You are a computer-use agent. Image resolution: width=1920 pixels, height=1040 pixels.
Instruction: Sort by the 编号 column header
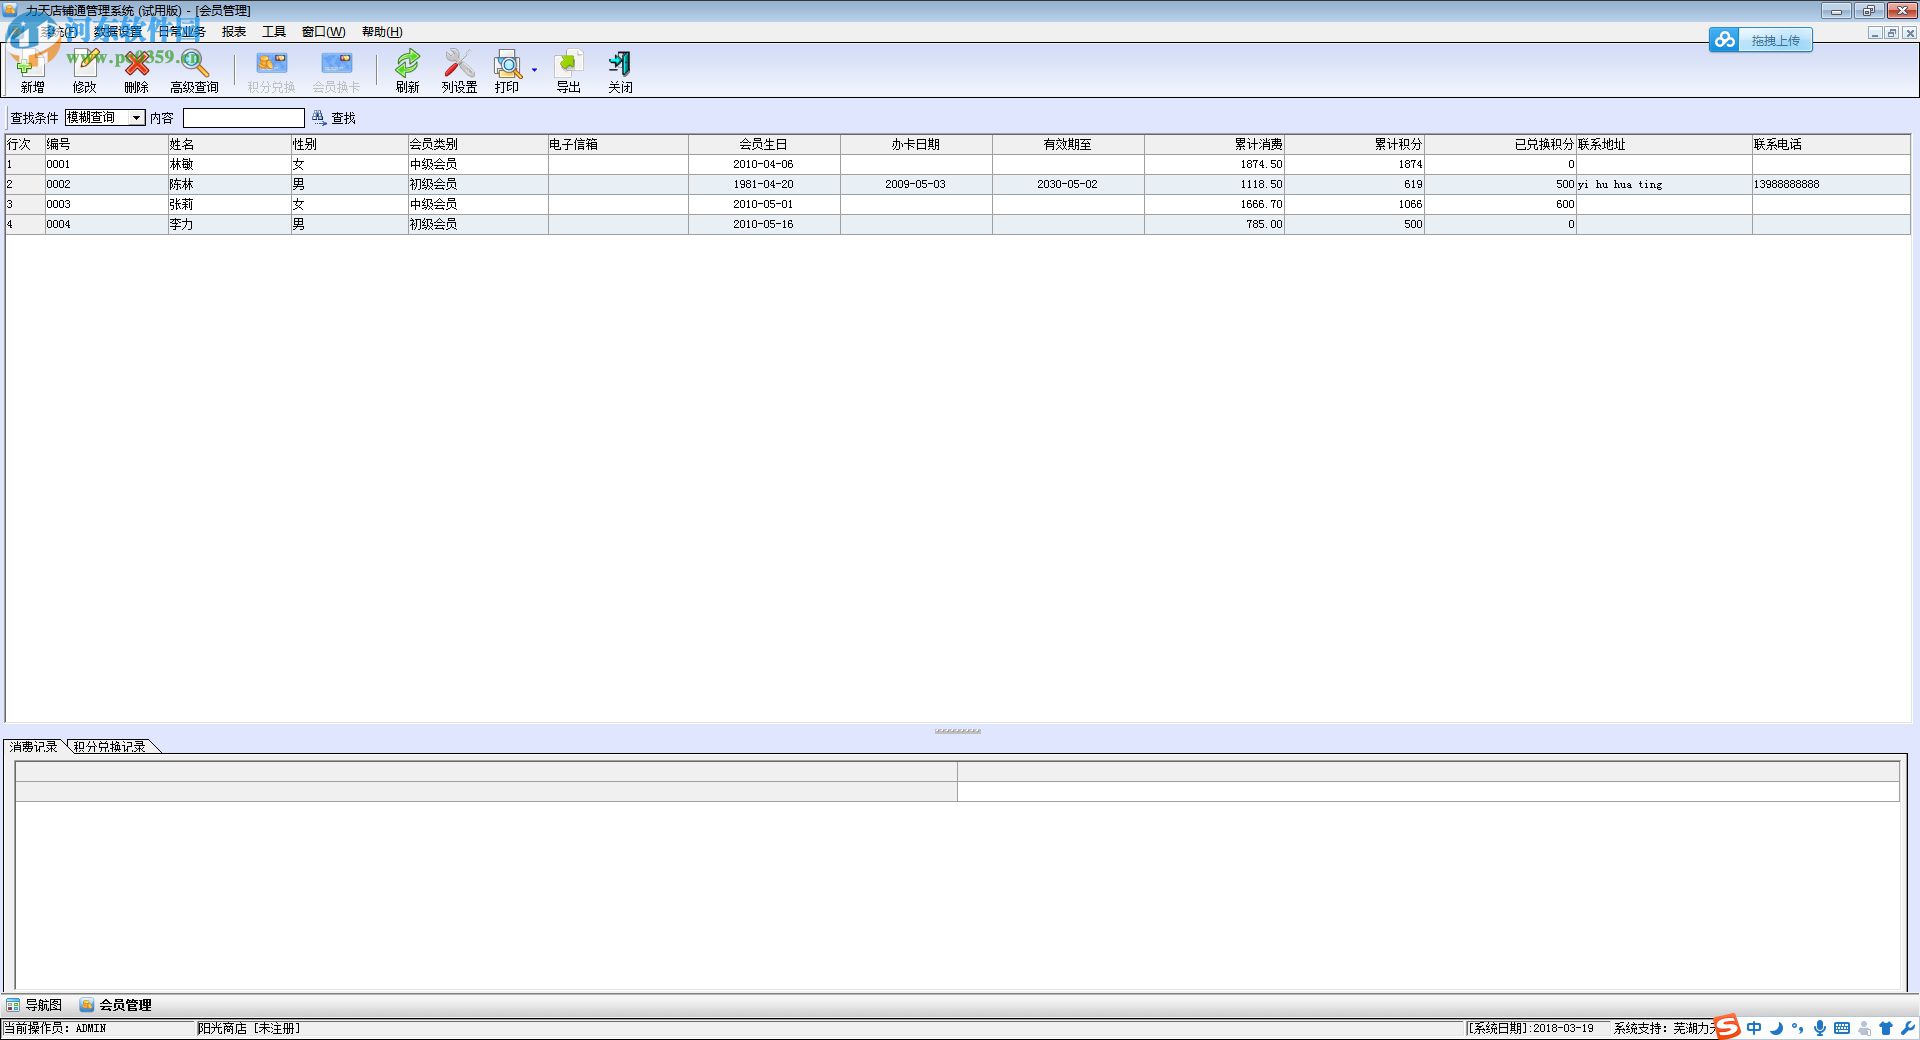pos(106,144)
